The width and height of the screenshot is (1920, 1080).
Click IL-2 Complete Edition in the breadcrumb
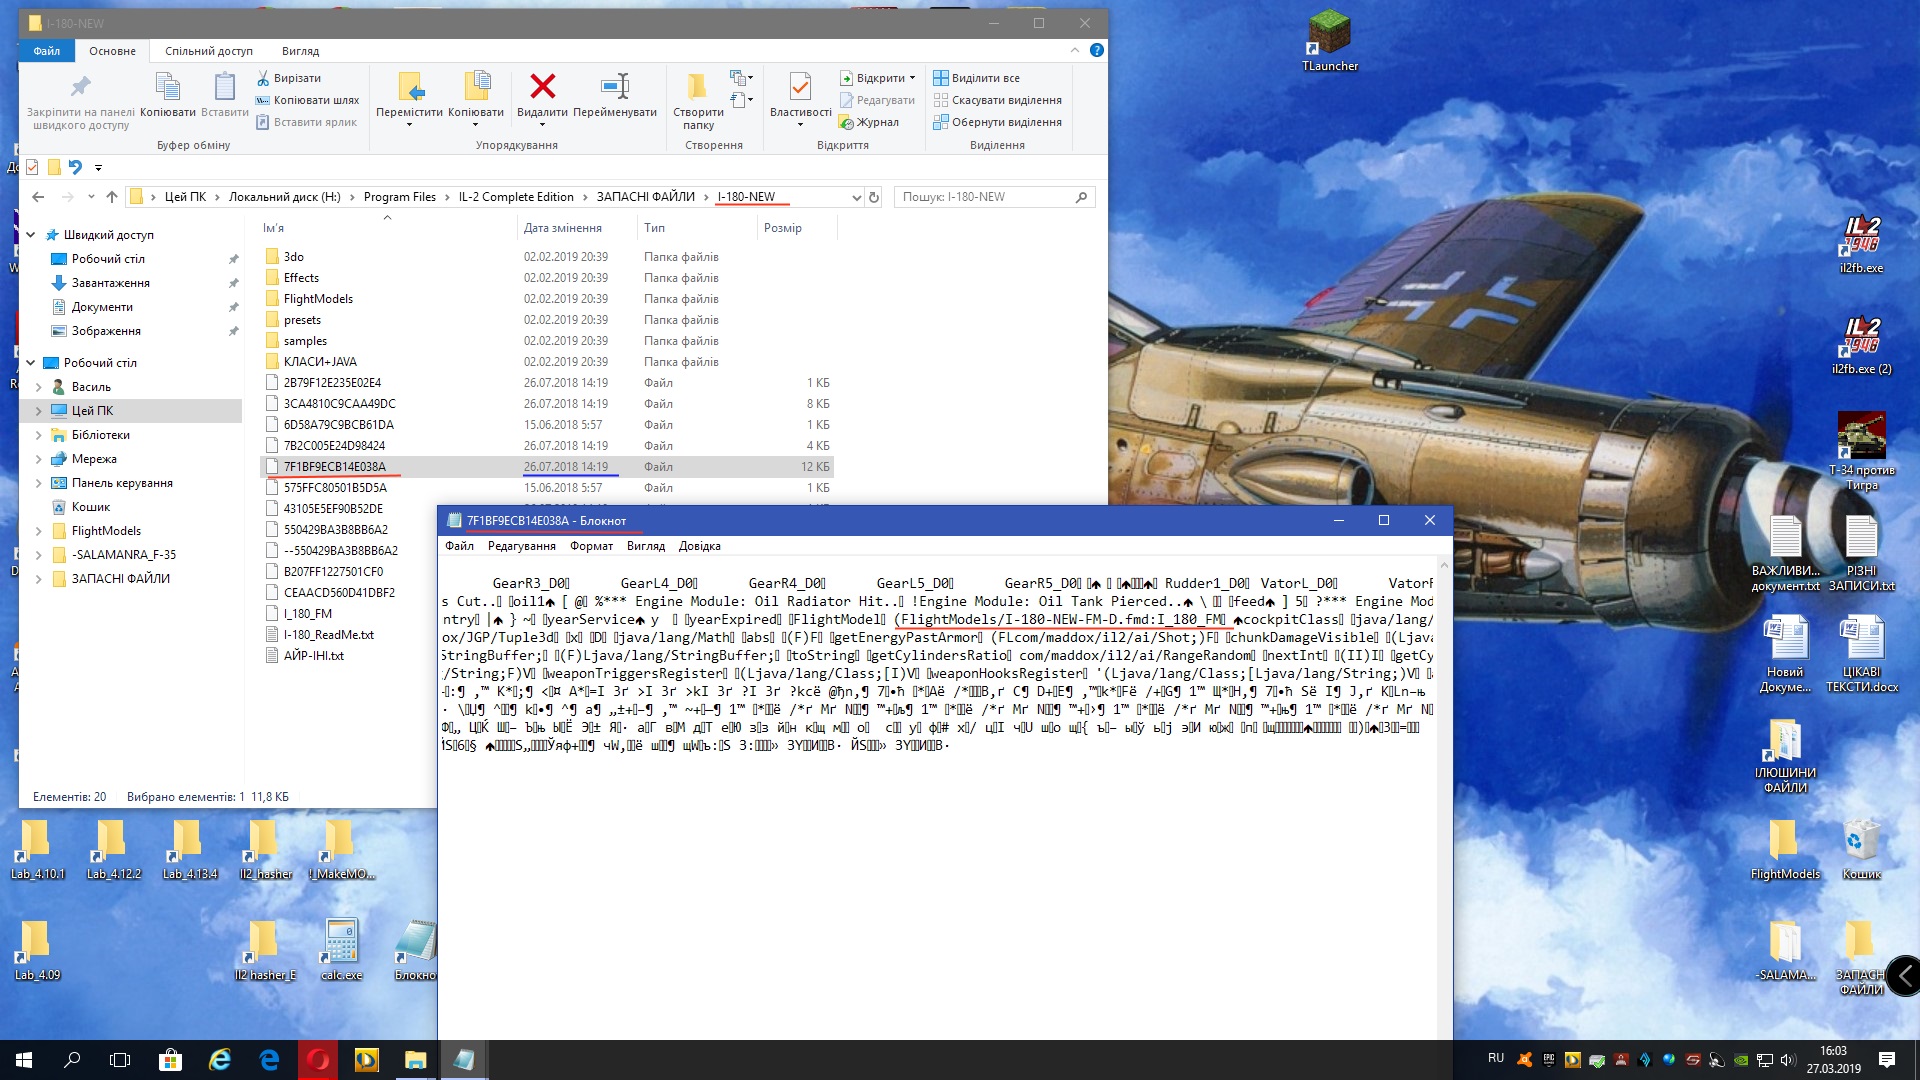tap(516, 197)
